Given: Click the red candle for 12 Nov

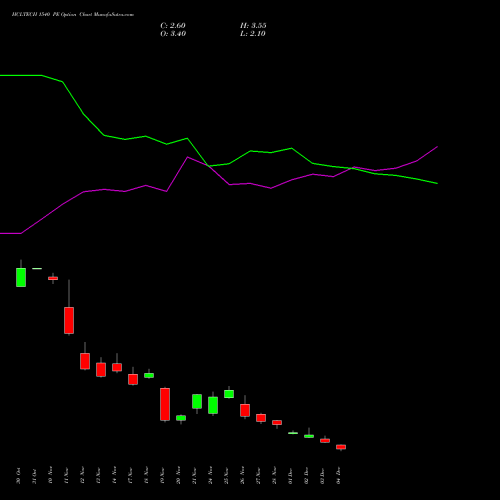Looking at the screenshot, I should [85, 361].
